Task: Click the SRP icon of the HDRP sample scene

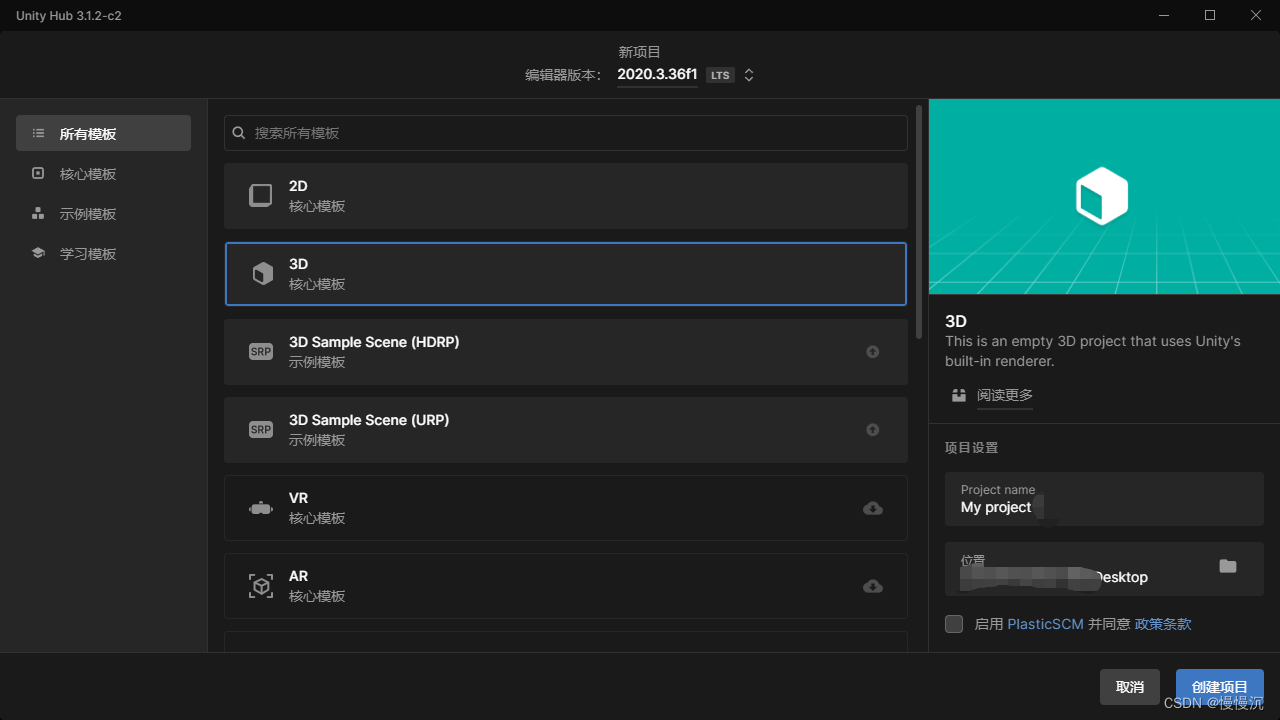Action: (261, 352)
